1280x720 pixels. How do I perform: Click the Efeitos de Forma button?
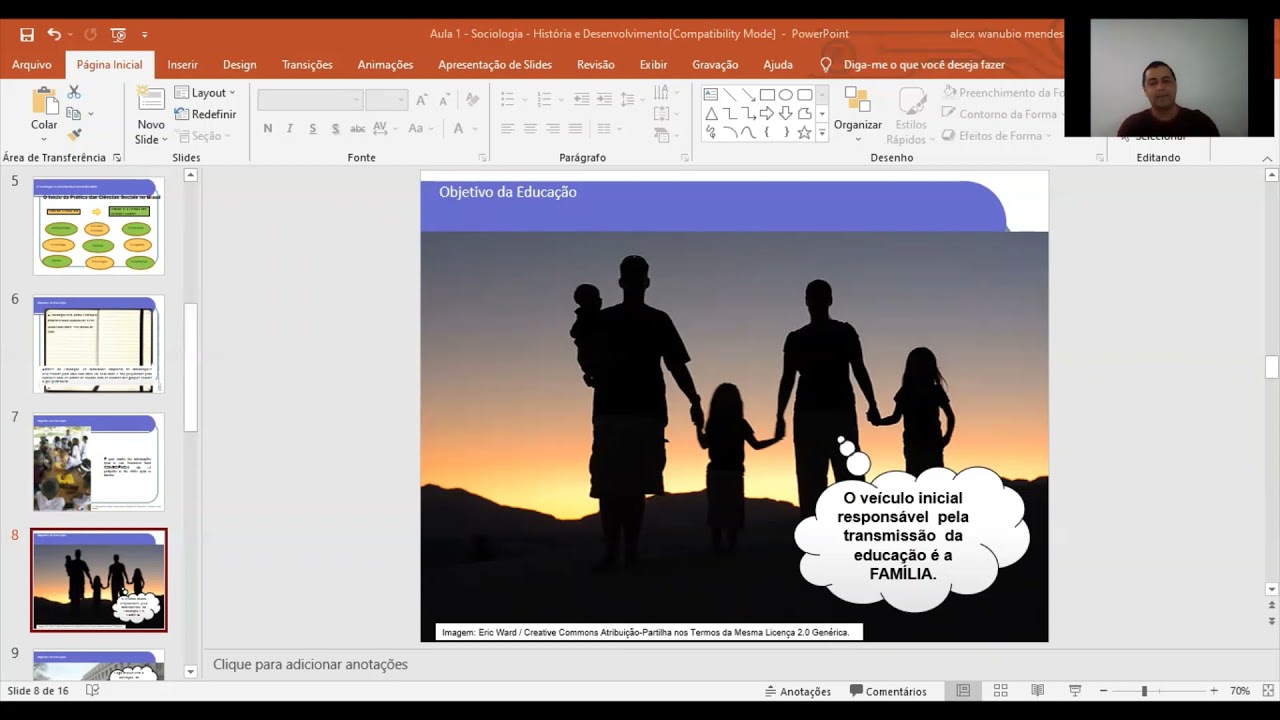[996, 136]
